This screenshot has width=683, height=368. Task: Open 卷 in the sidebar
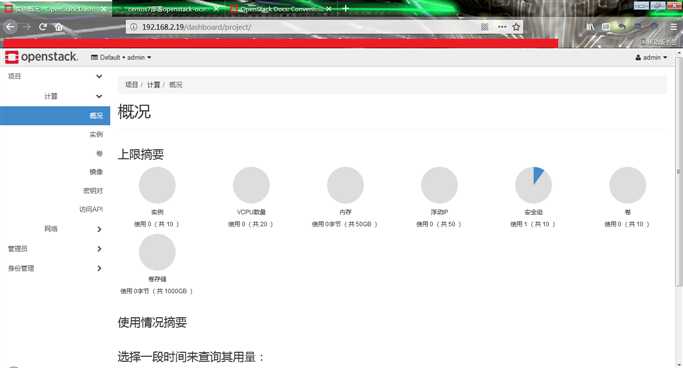pos(99,153)
